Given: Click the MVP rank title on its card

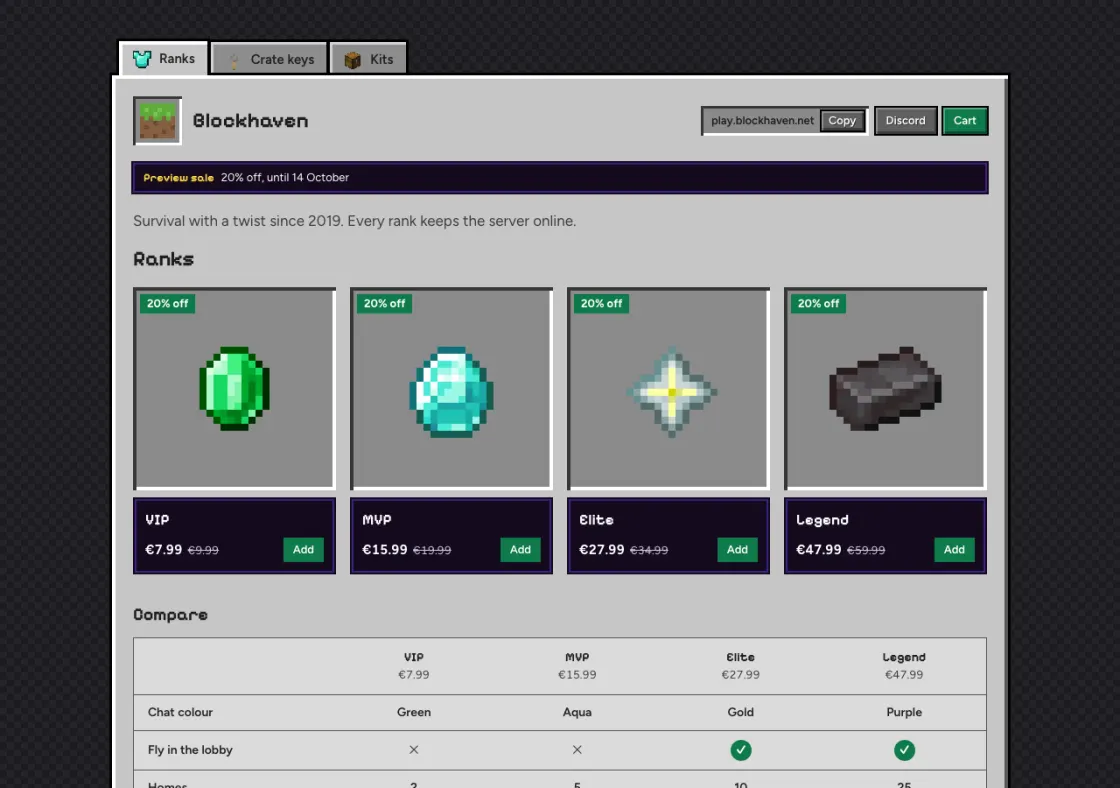Looking at the screenshot, I should [376, 519].
